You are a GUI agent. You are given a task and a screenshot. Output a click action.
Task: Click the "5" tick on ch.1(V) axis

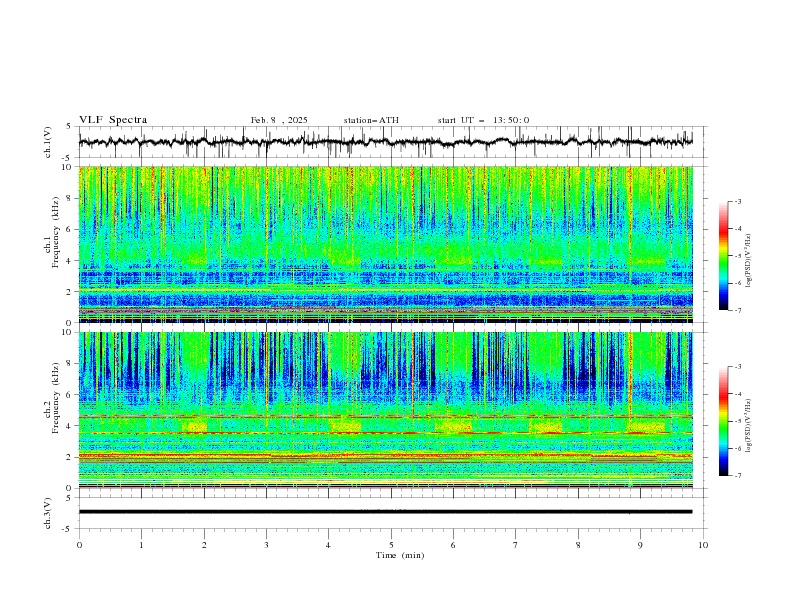coord(69,127)
